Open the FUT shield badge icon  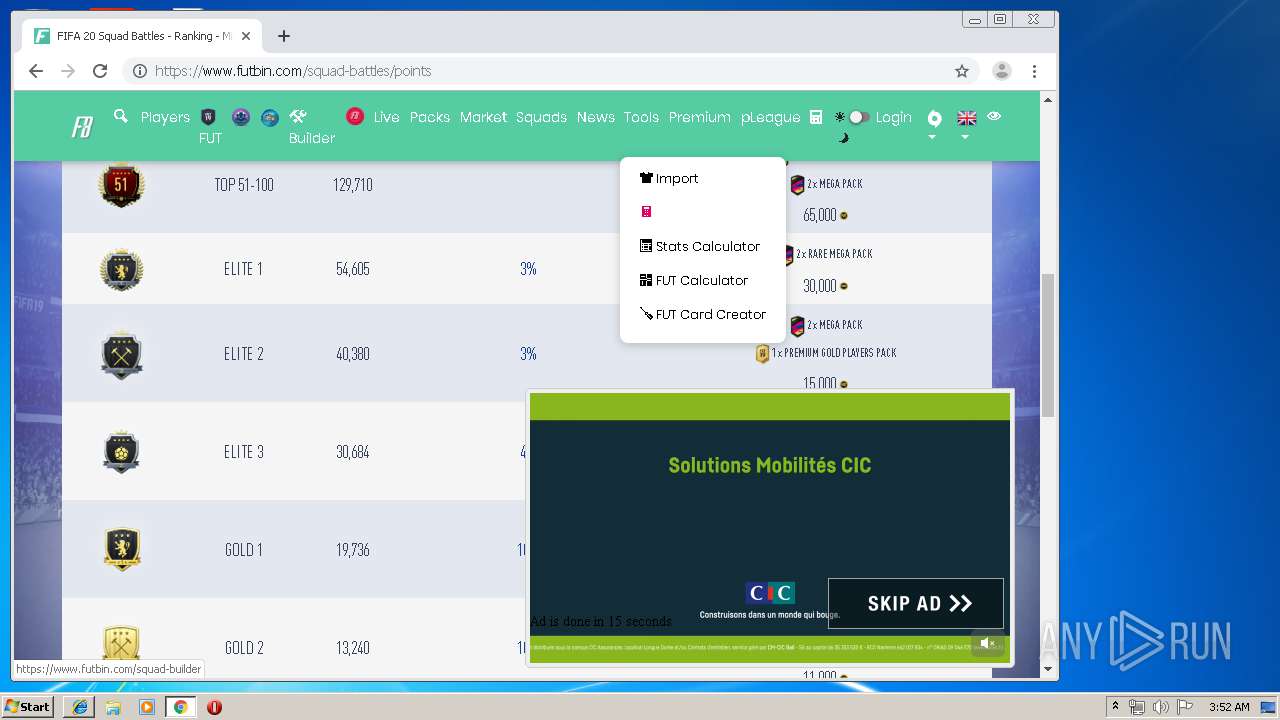click(208, 117)
